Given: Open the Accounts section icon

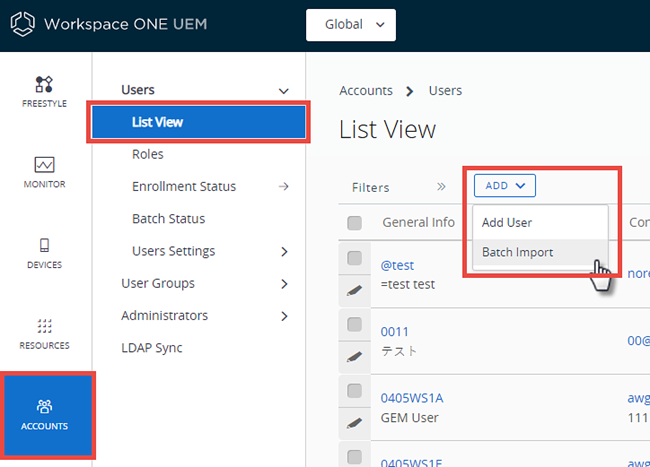Looking at the screenshot, I should tap(44, 407).
